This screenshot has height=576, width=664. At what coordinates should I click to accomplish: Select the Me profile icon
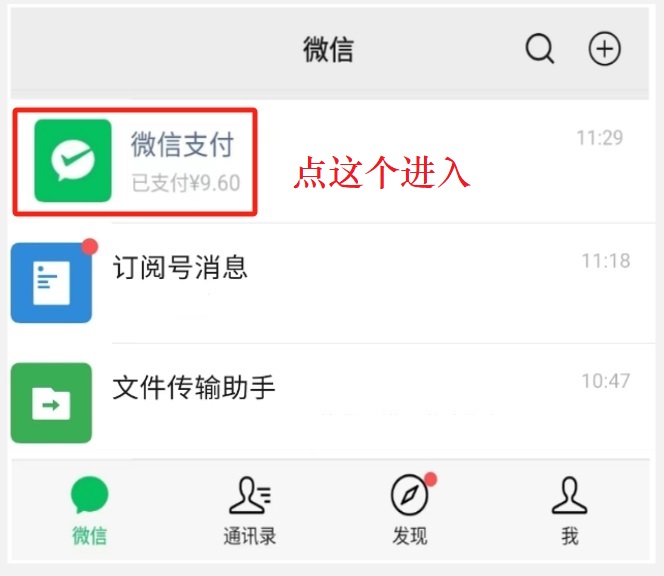pyautogui.click(x=569, y=495)
